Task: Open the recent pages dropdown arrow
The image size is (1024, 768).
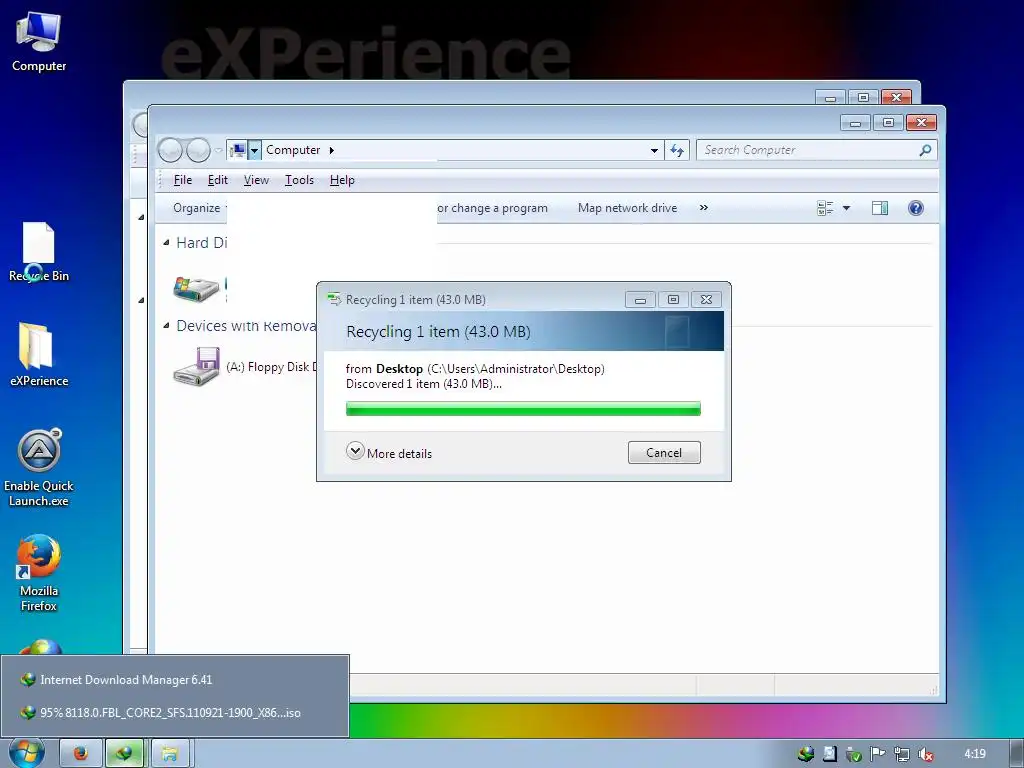Action: pyautogui.click(x=218, y=151)
